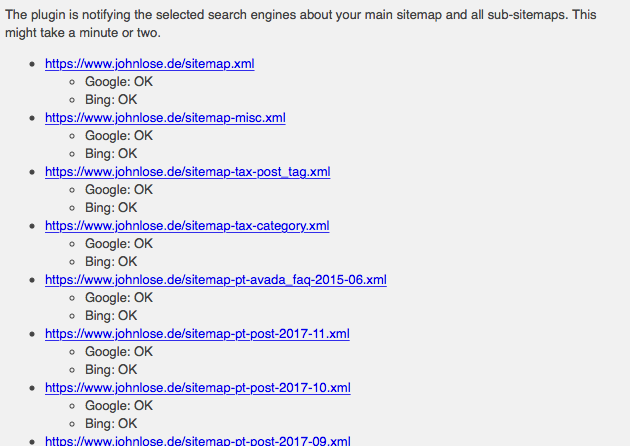Open the main sitemap.xml link
Image resolution: width=630 pixels, height=446 pixels.
pyautogui.click(x=149, y=64)
